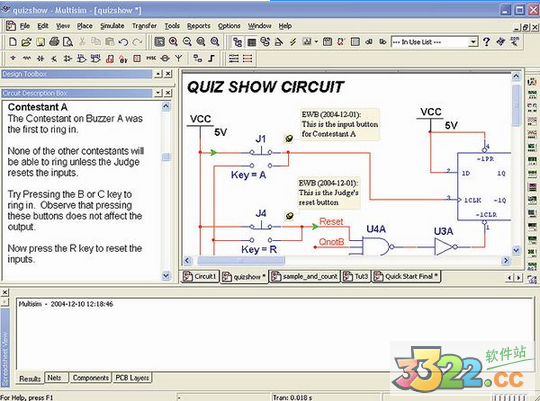Toggle the Design Toolbox visibility

coord(238,42)
